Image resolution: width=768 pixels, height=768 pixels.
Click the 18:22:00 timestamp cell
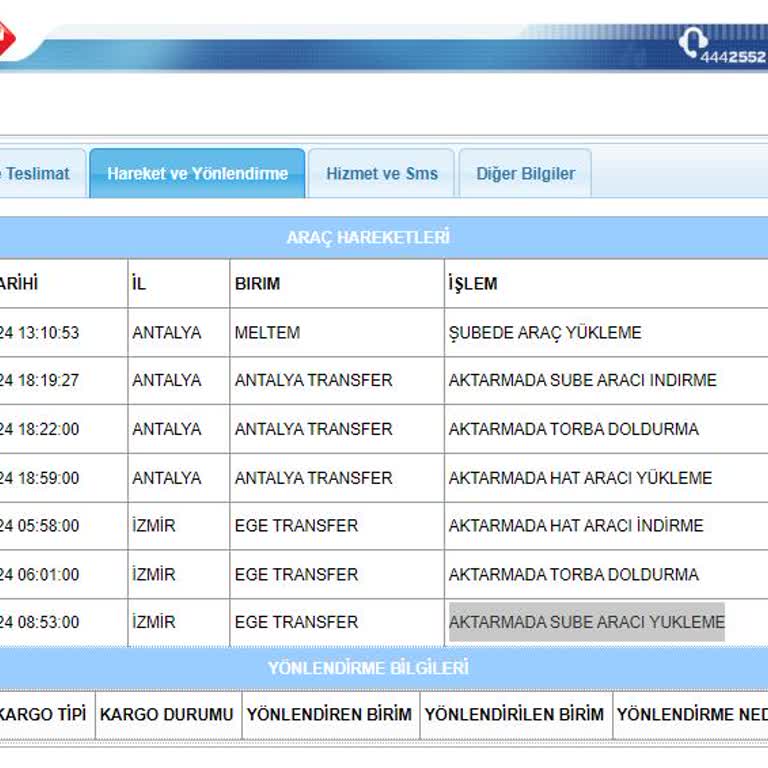[x=64, y=429]
